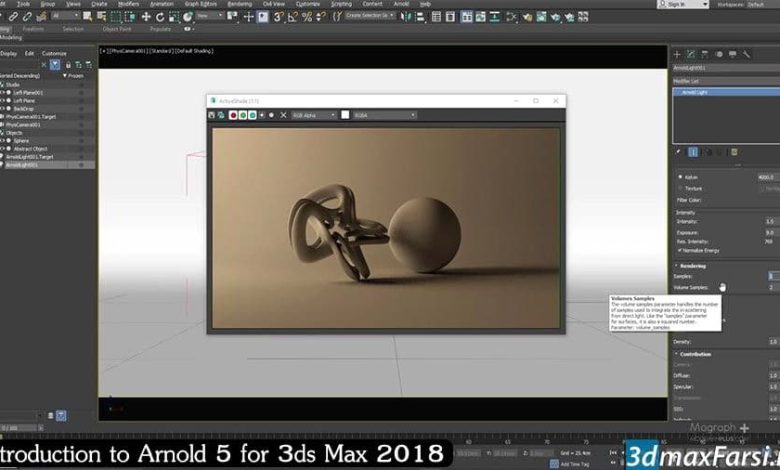Viewport: 780px width, 470px height.
Task: Click the Unlink Selection chain icon
Action: (27, 16)
